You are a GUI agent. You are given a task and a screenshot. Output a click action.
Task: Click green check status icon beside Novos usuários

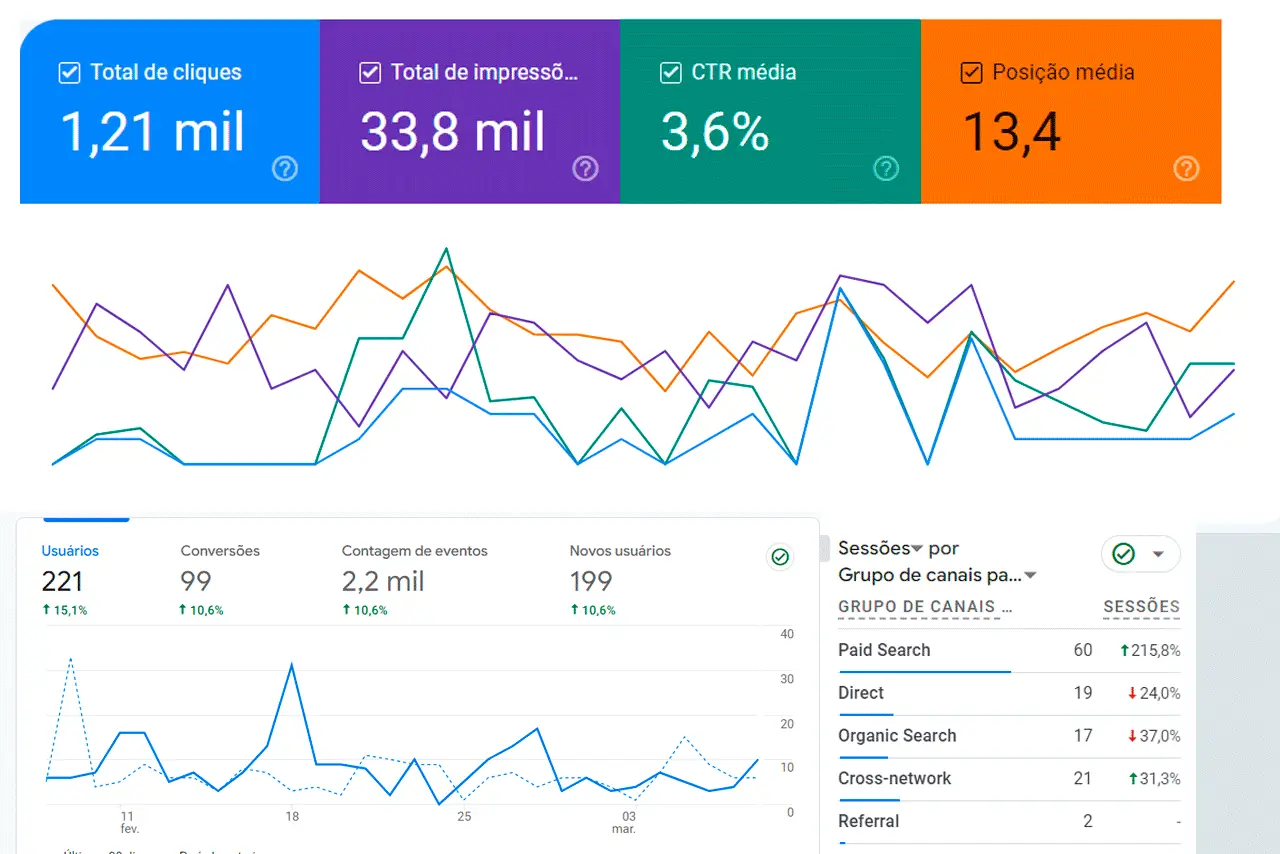pos(780,557)
